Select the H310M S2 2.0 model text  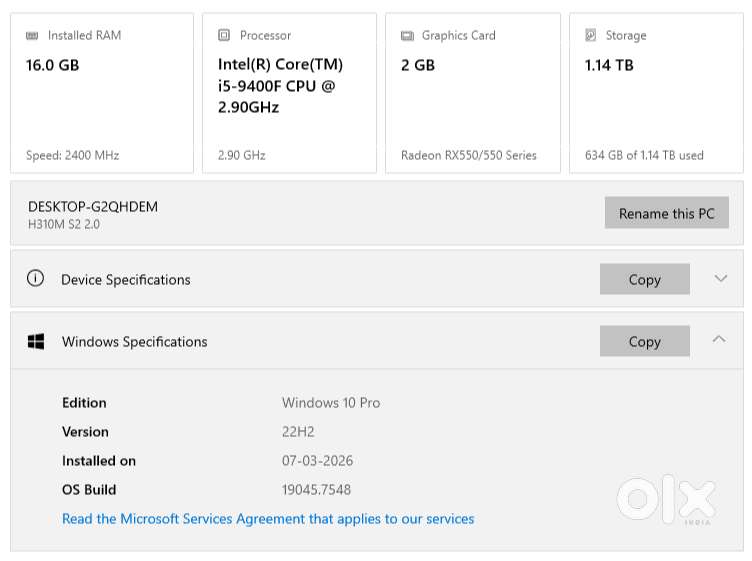click(64, 224)
